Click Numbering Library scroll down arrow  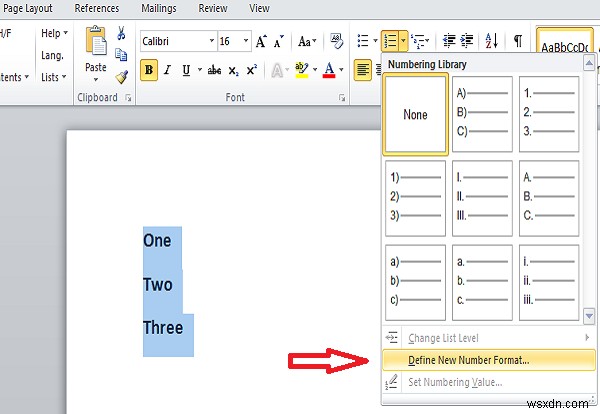(589, 316)
